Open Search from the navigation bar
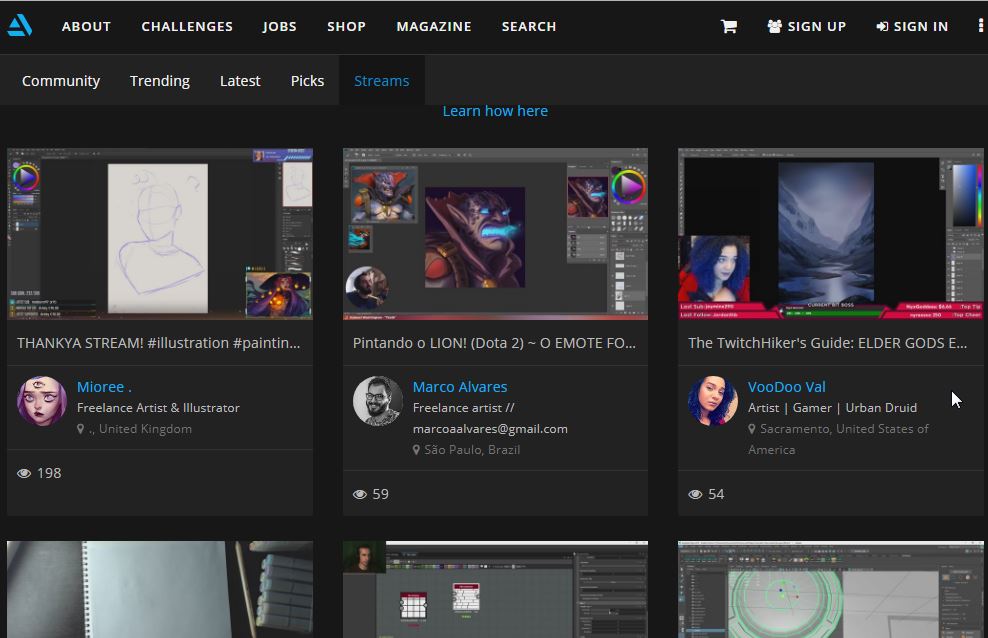This screenshot has width=988, height=638. (x=529, y=26)
